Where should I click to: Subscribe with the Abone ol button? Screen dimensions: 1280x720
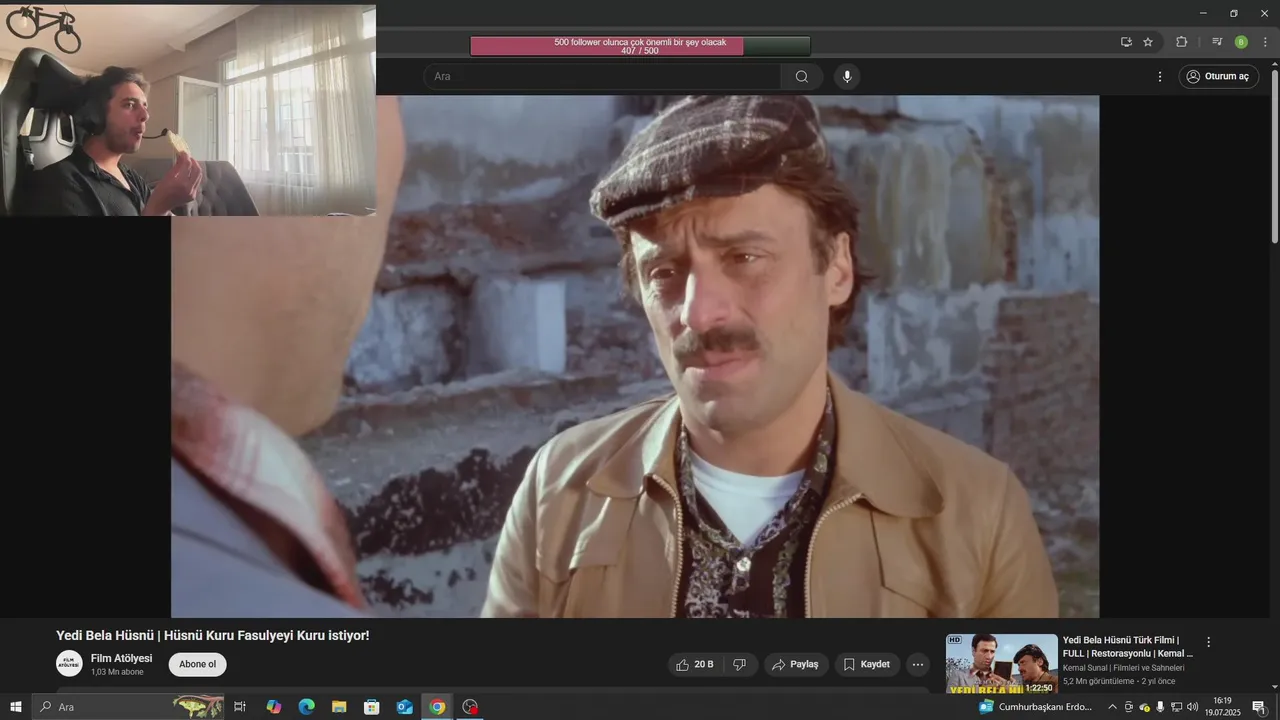[x=197, y=665]
